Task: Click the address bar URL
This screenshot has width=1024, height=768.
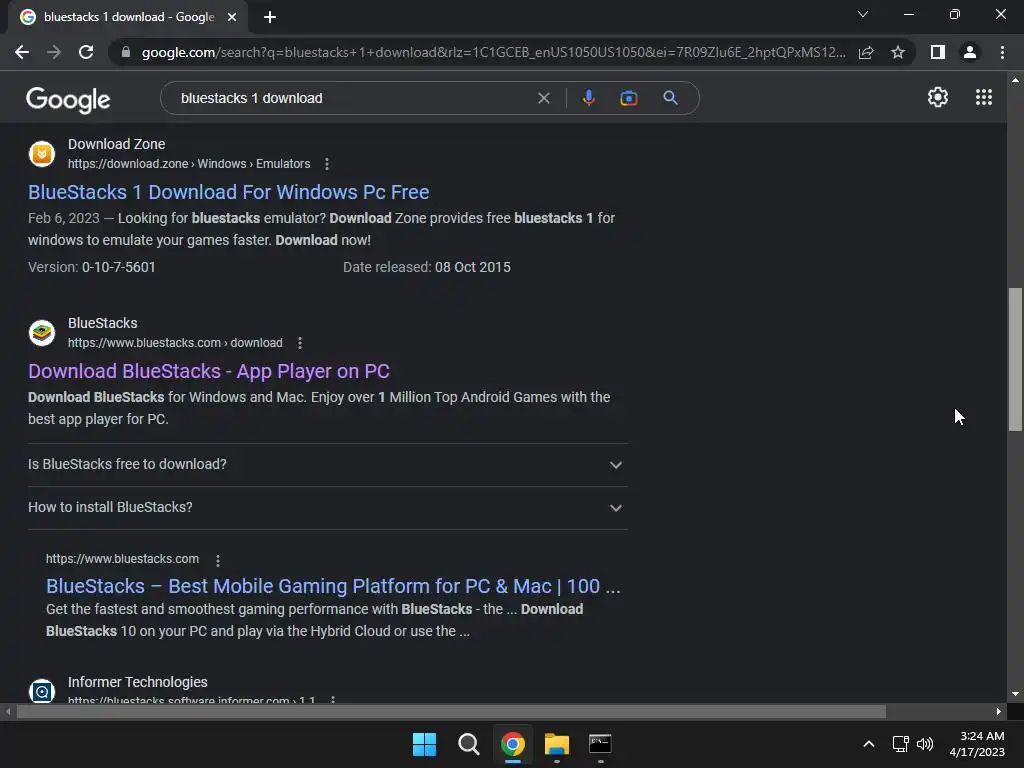Action: [493, 52]
